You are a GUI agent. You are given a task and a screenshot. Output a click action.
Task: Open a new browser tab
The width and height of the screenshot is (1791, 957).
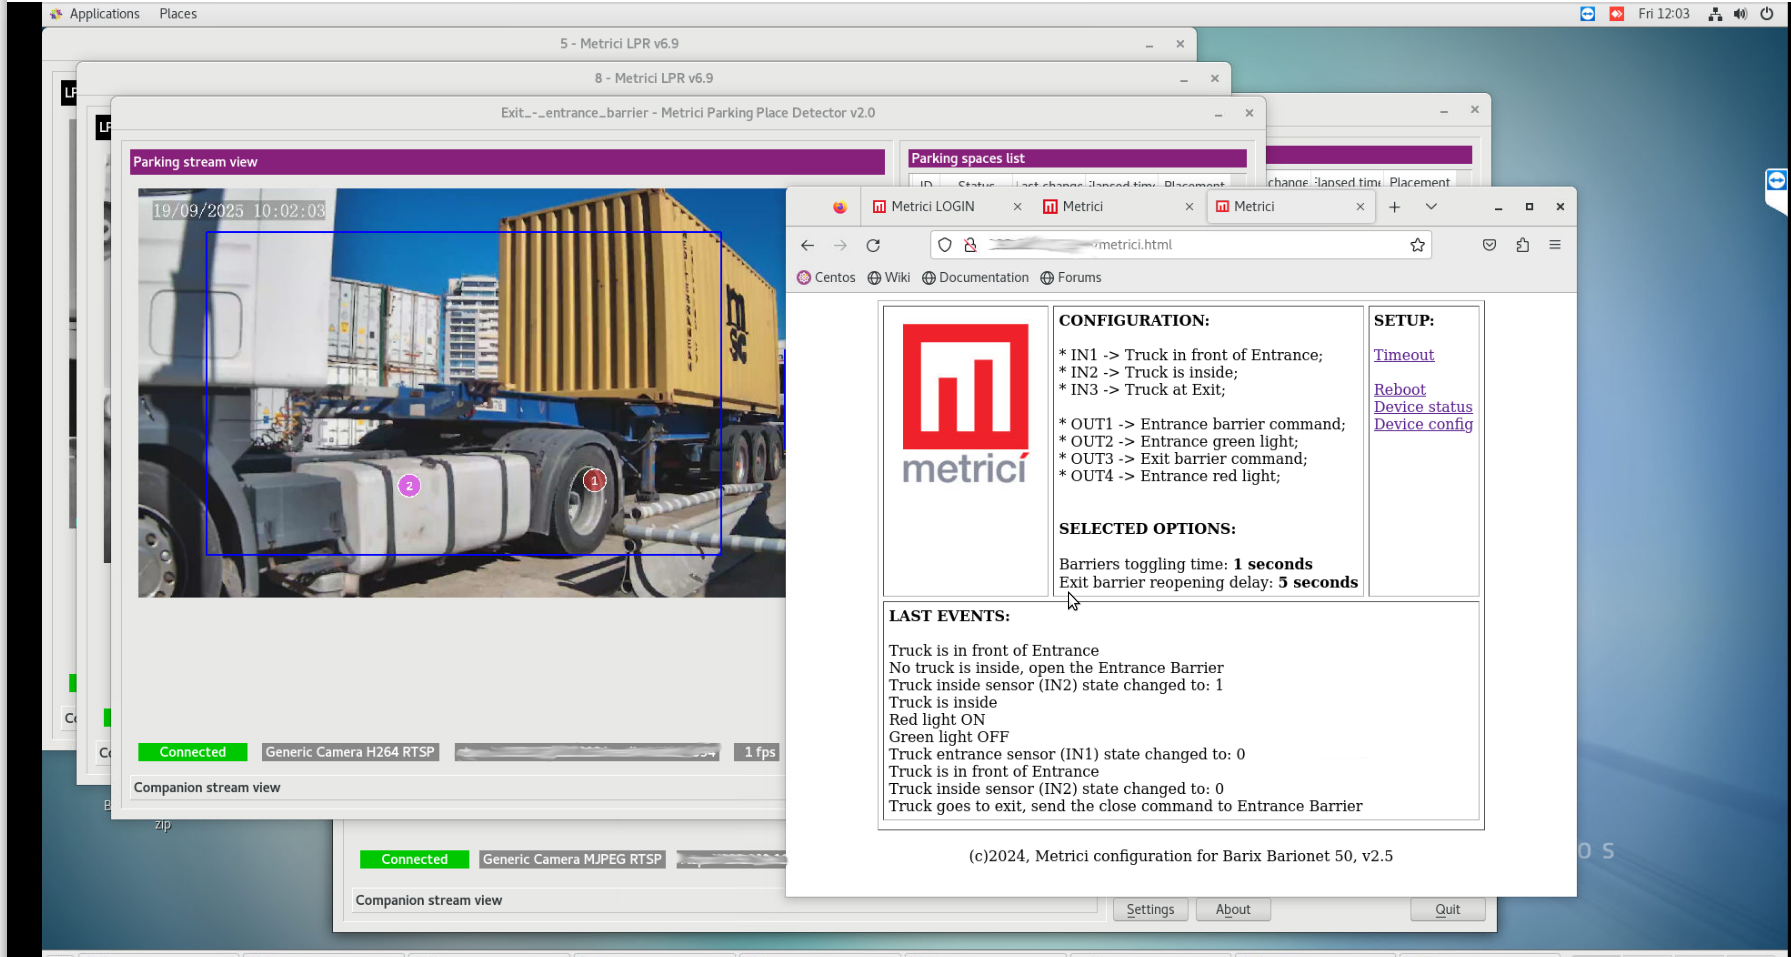1394,207
